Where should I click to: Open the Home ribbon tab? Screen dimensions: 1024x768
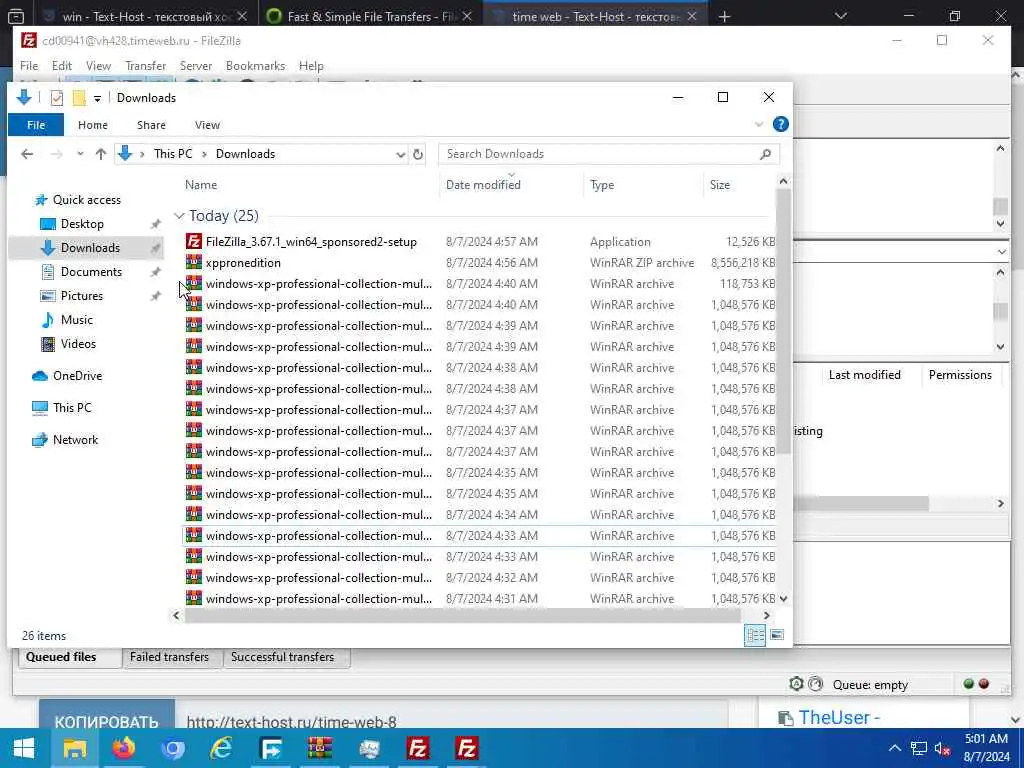[x=93, y=125]
